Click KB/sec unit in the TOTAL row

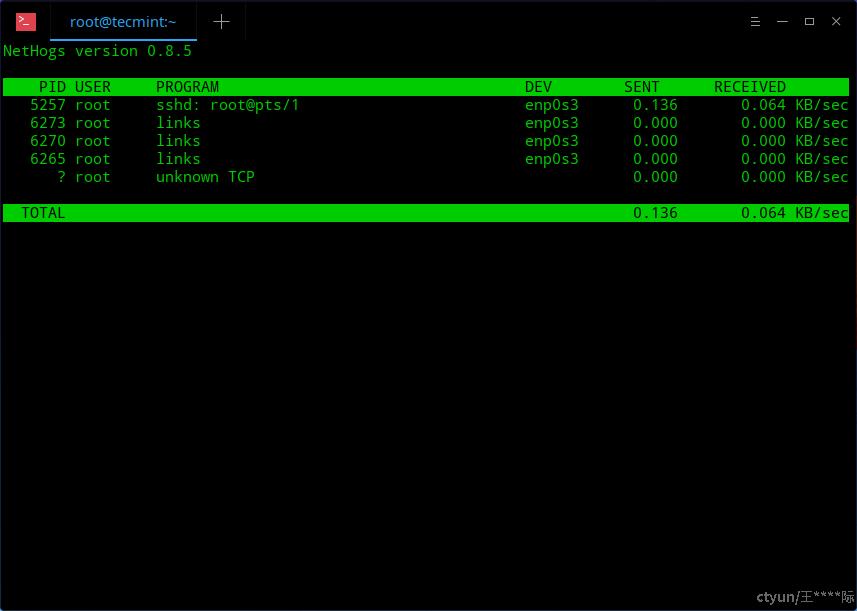click(x=821, y=213)
